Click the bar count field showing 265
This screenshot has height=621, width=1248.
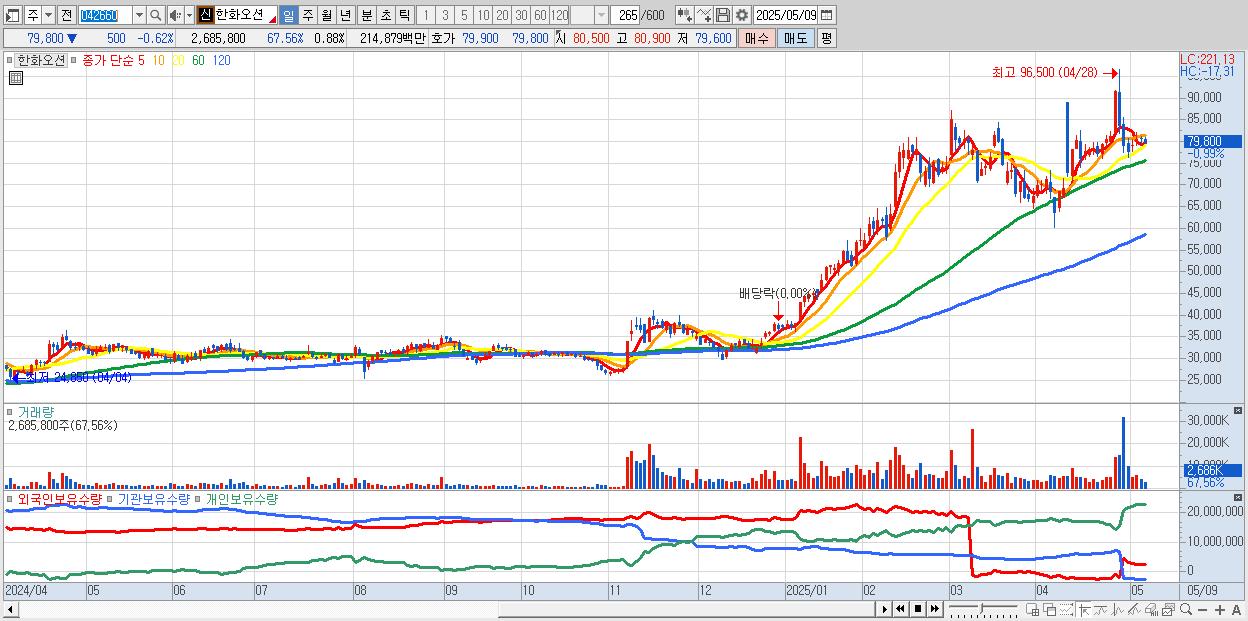click(626, 15)
